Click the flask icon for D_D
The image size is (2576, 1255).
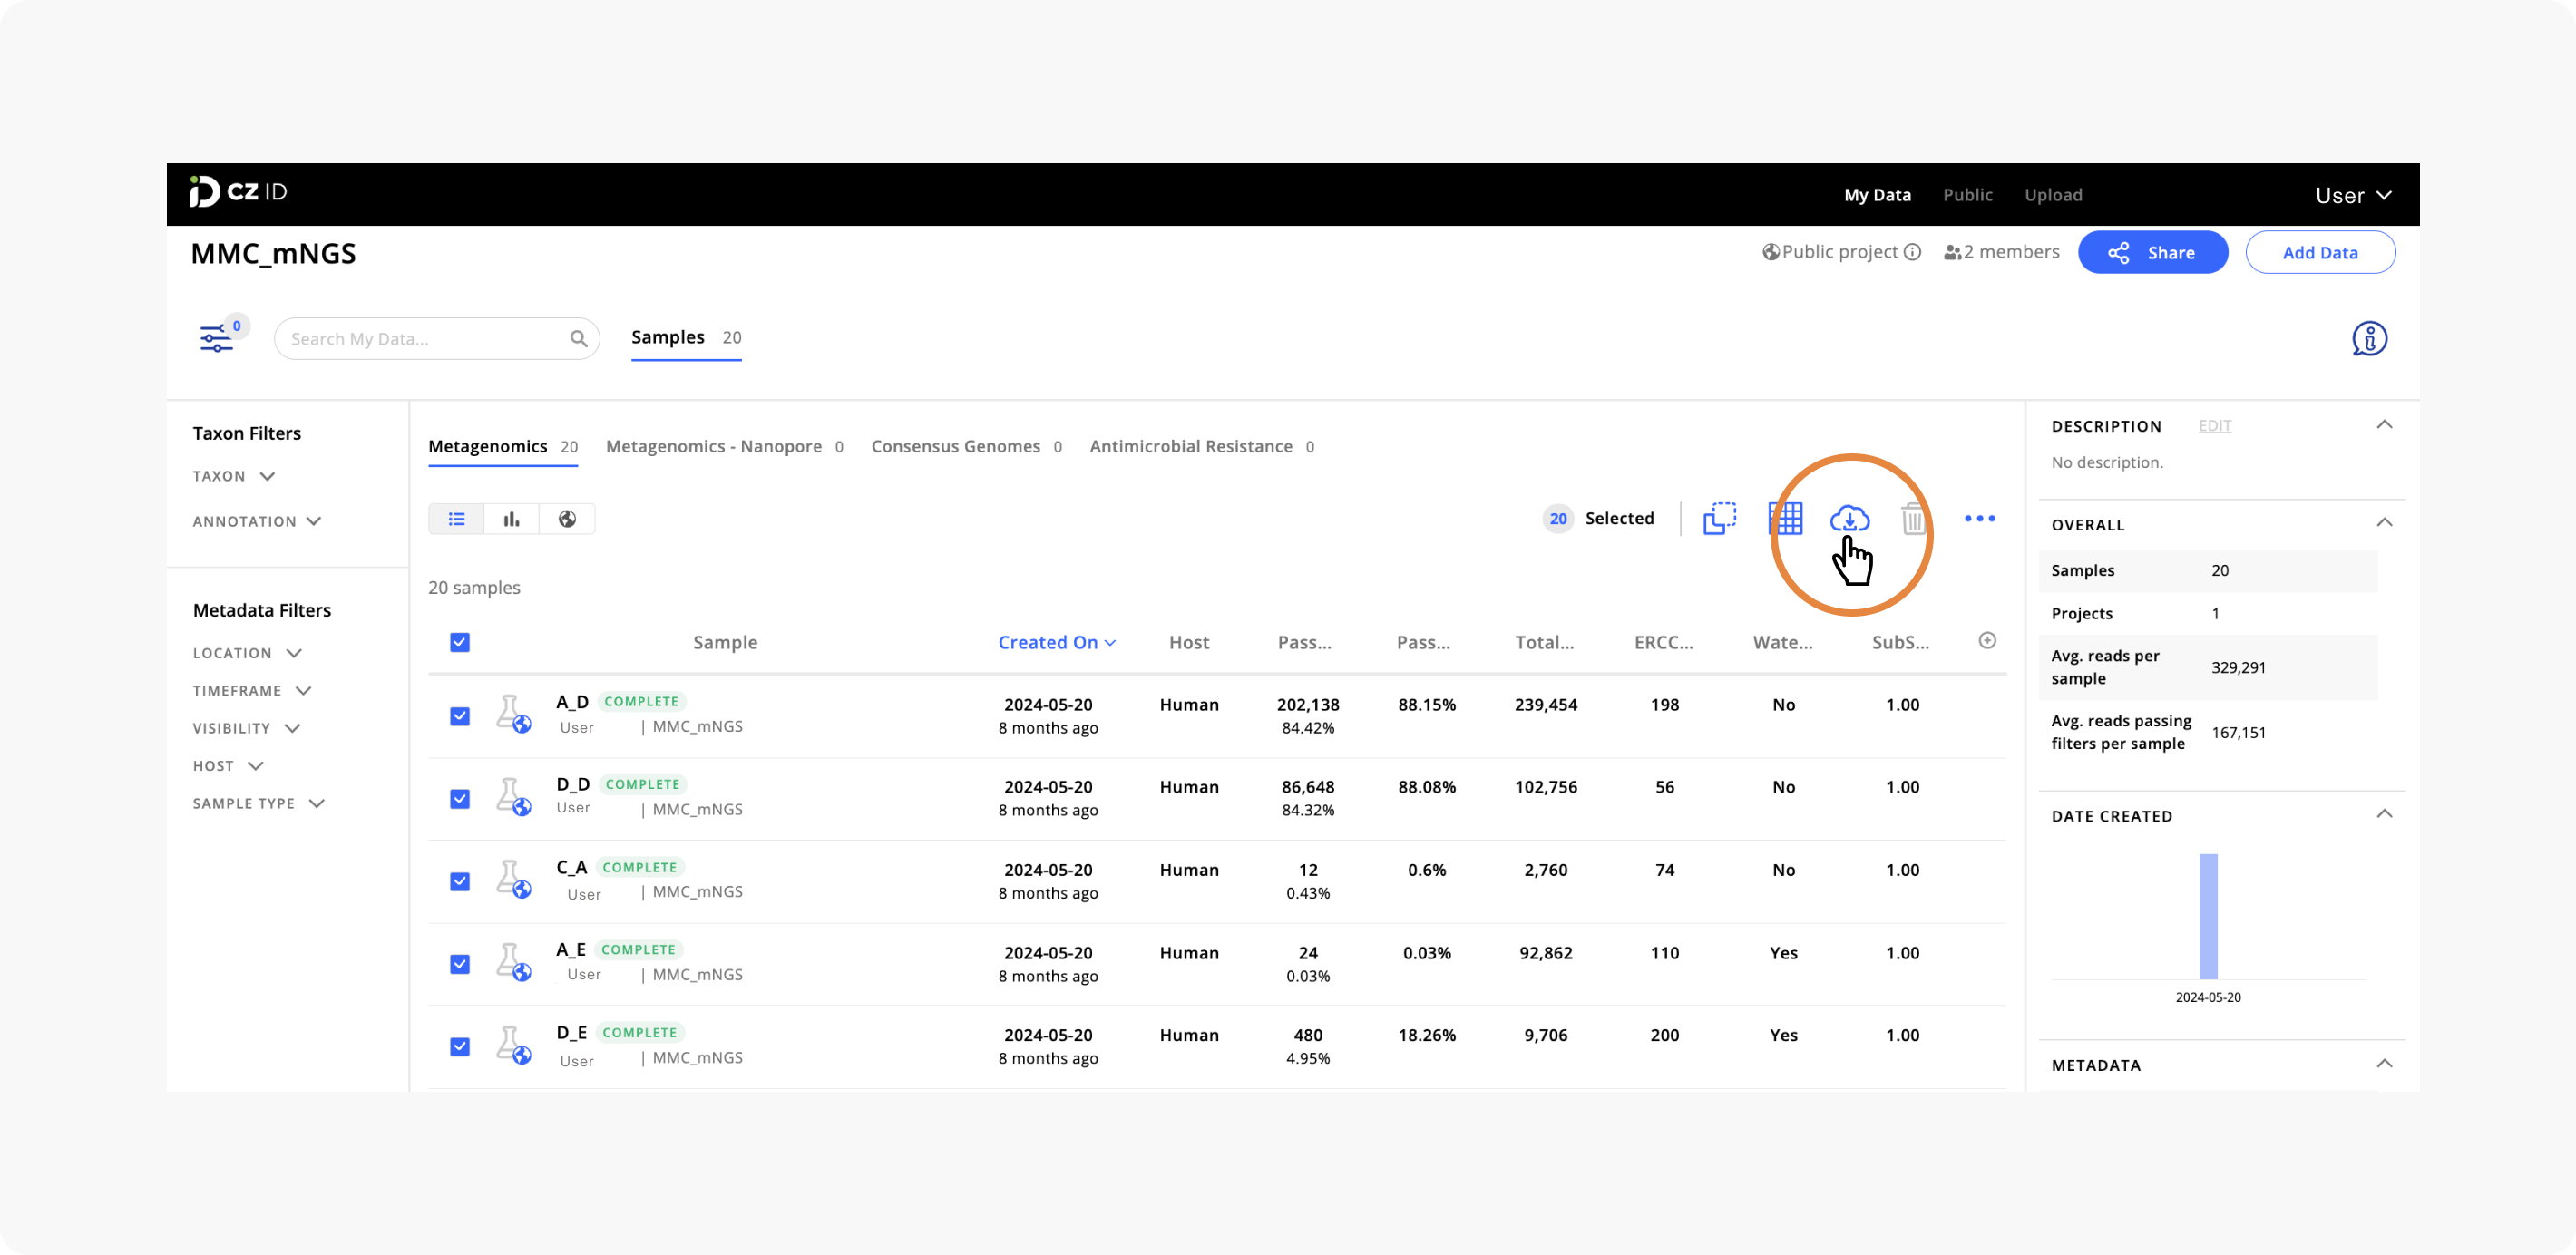pyautogui.click(x=512, y=797)
